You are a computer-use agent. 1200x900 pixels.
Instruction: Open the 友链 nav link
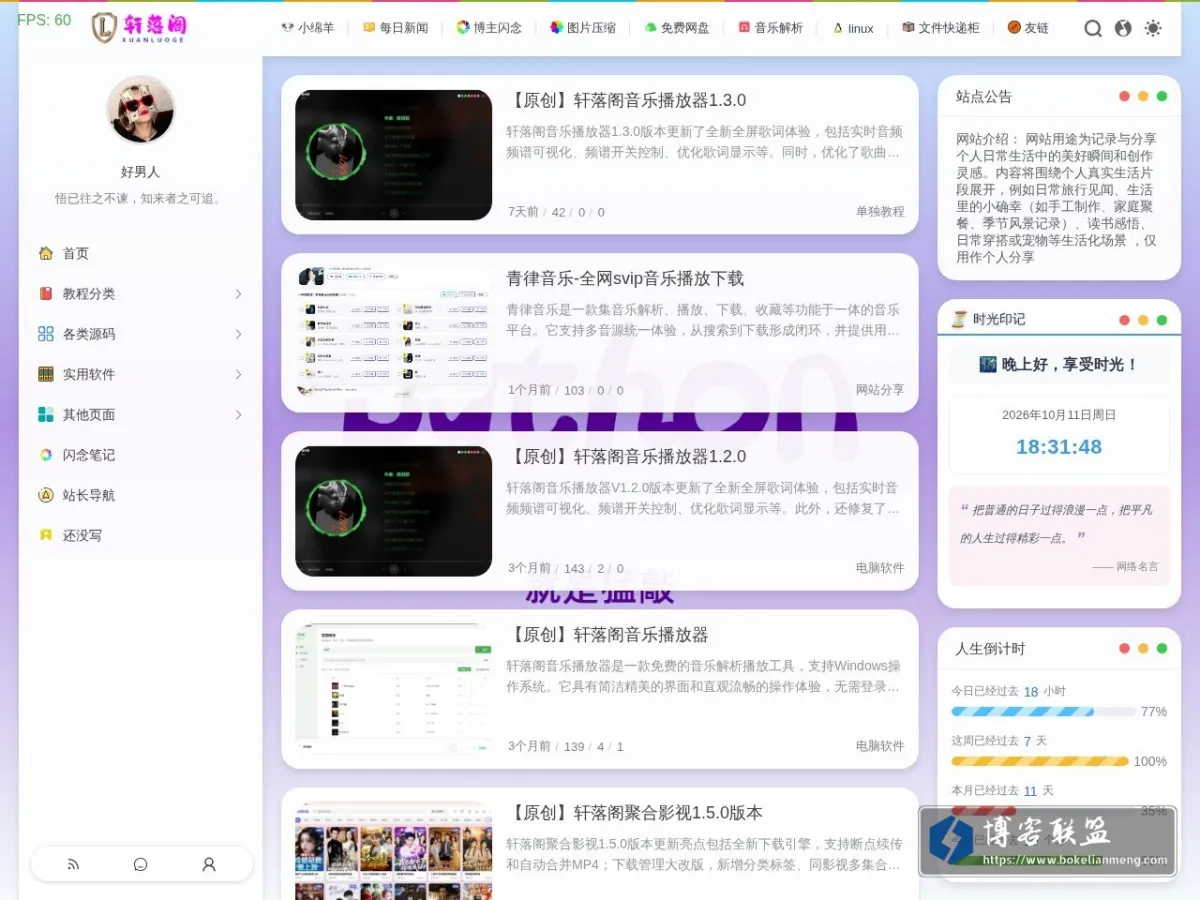[1028, 28]
